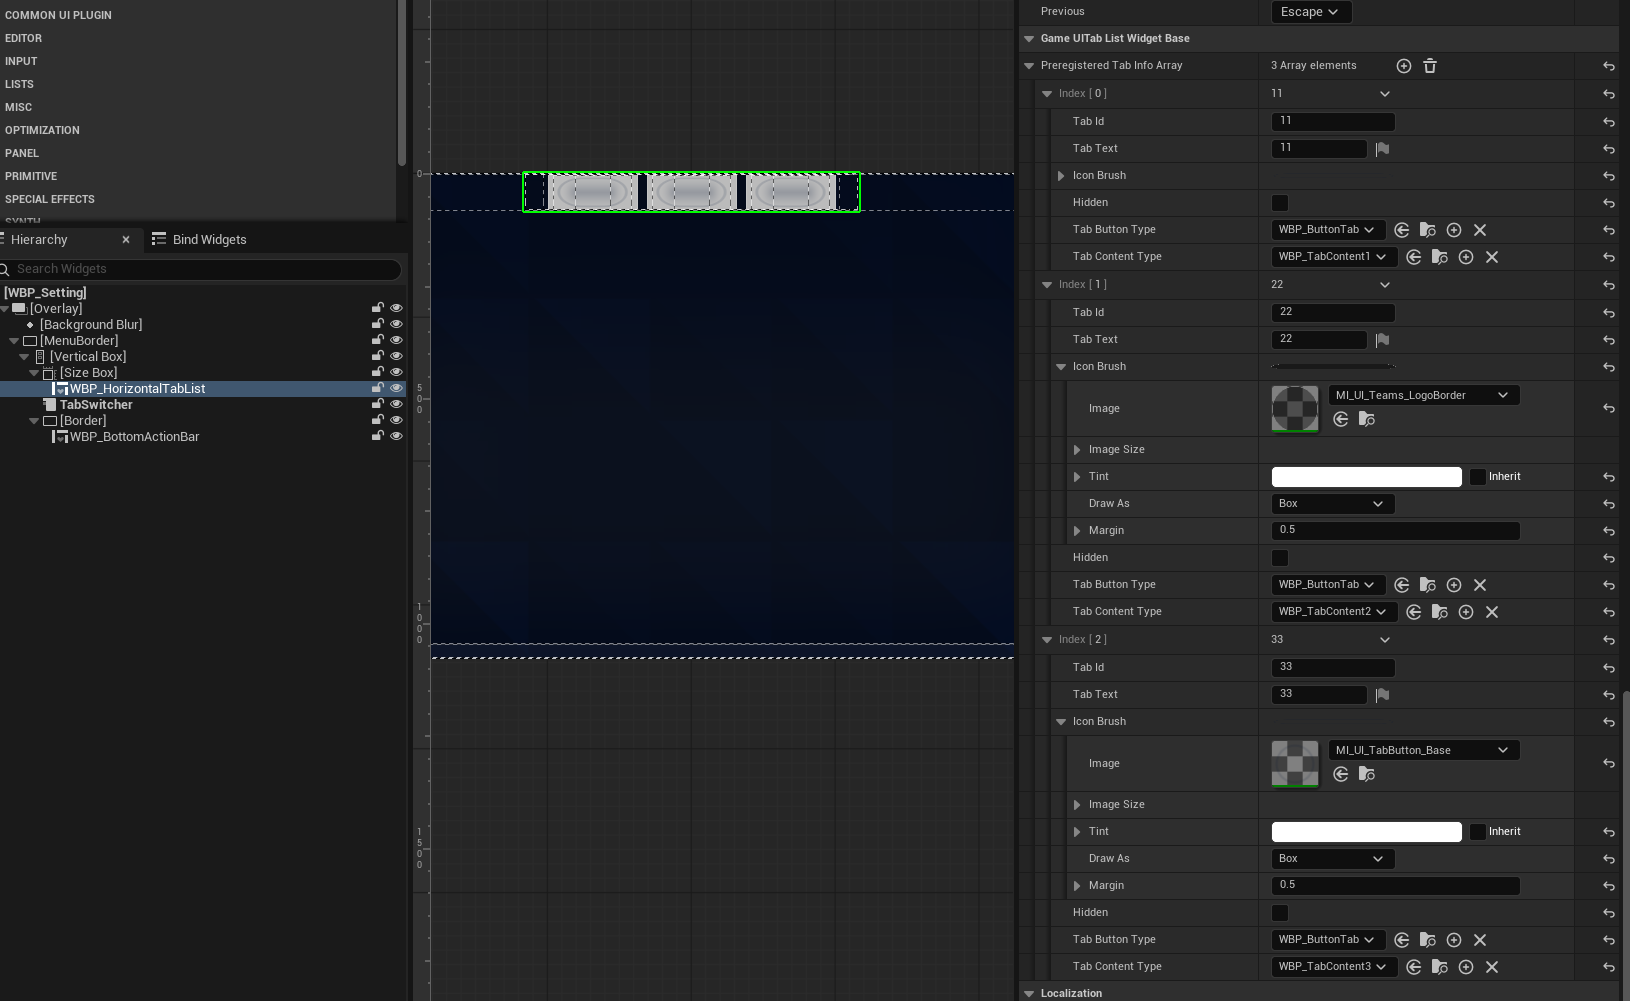This screenshot has width=1630, height=1001.
Task: Clear the Tab Content Type WBP_TabContent1 value
Action: tap(1492, 257)
